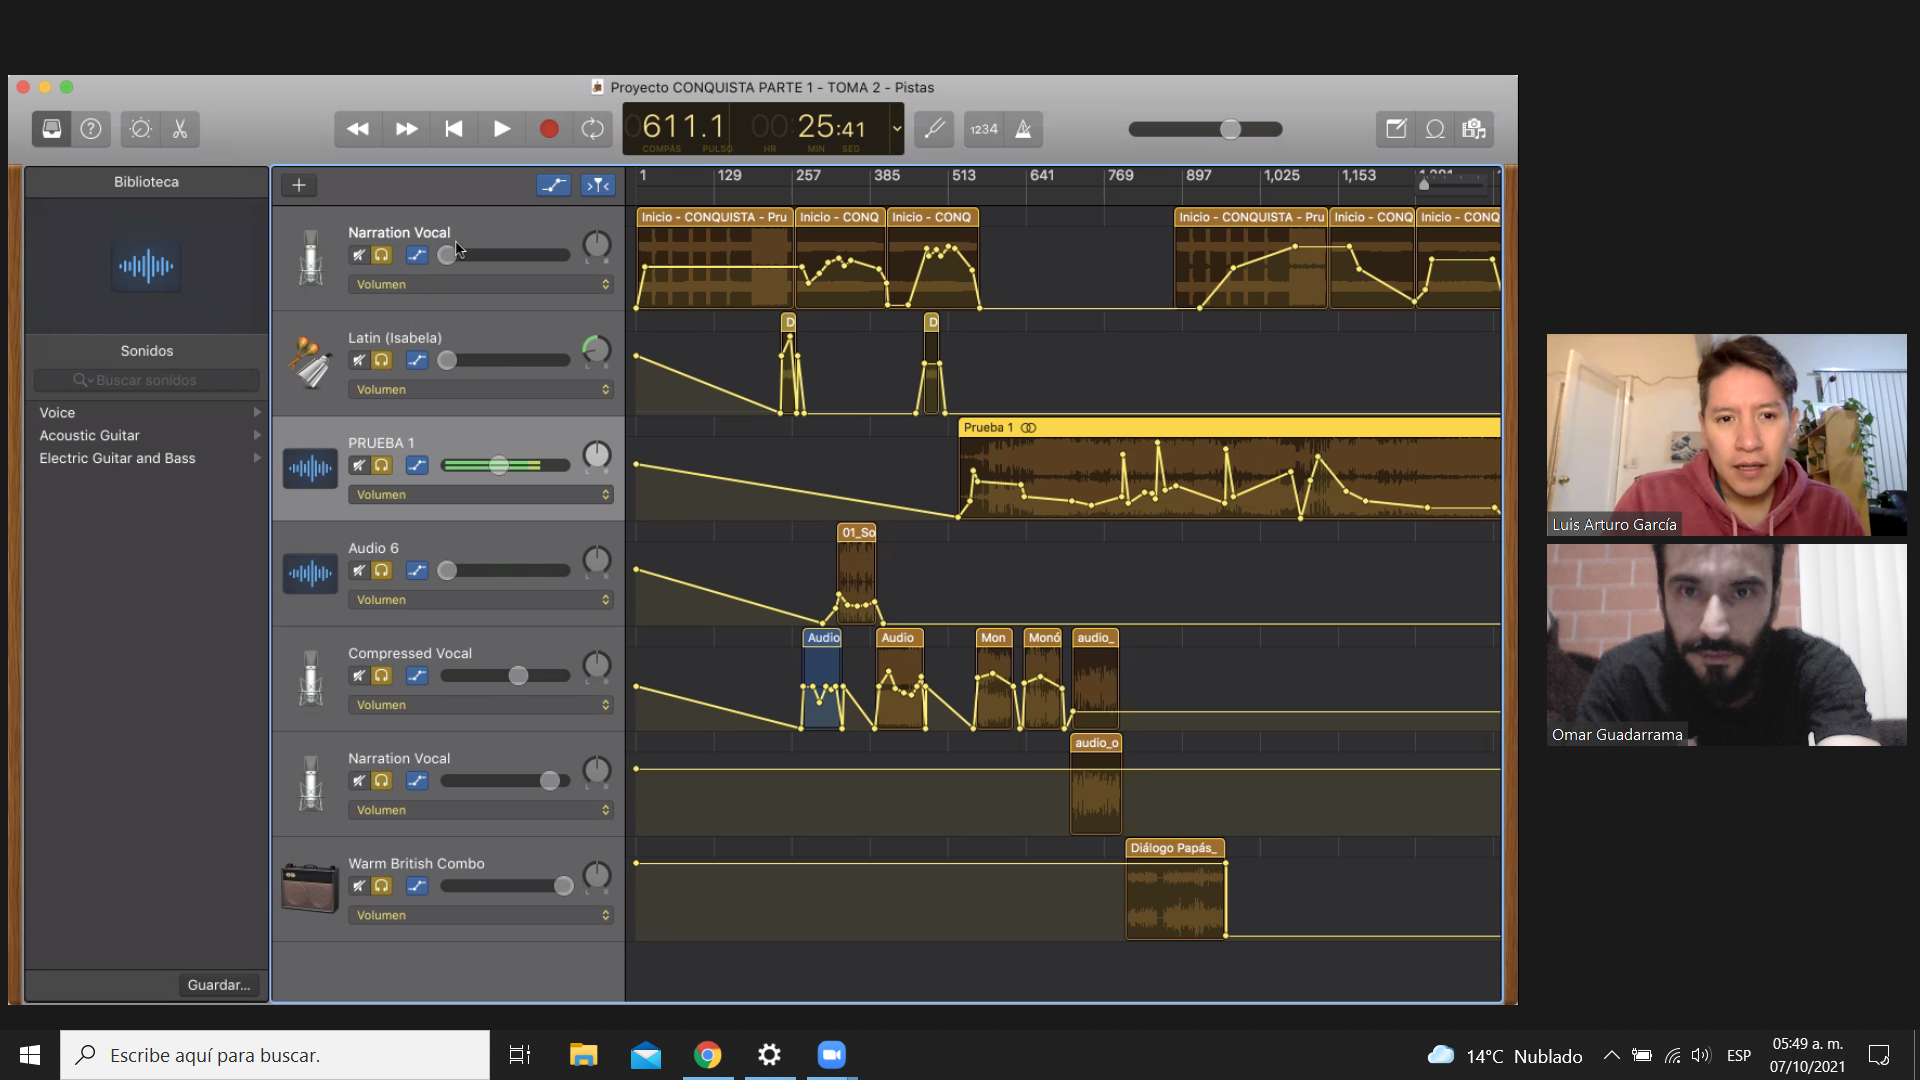
Task: Toggle the Cycle loop button
Action: coord(593,129)
